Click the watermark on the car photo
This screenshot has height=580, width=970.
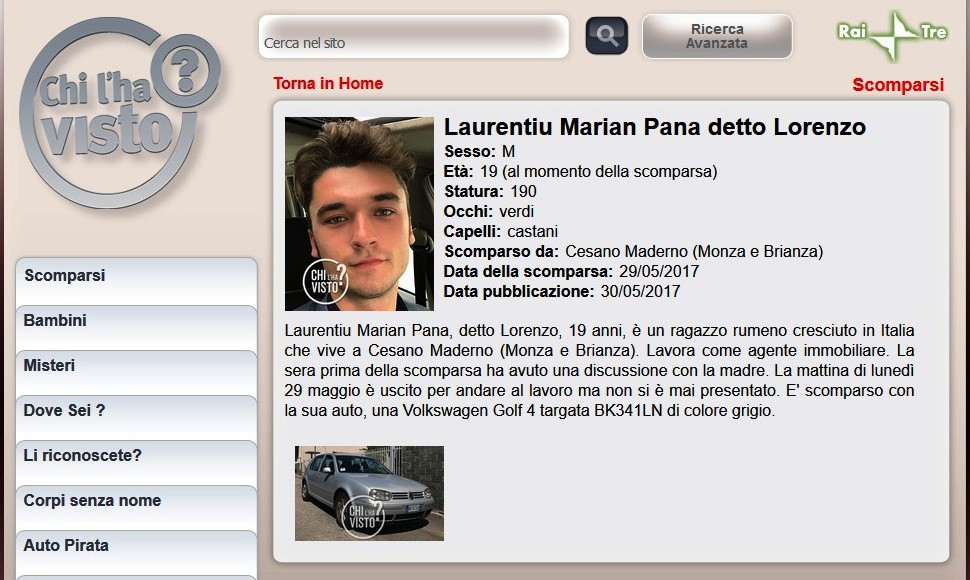[x=363, y=516]
